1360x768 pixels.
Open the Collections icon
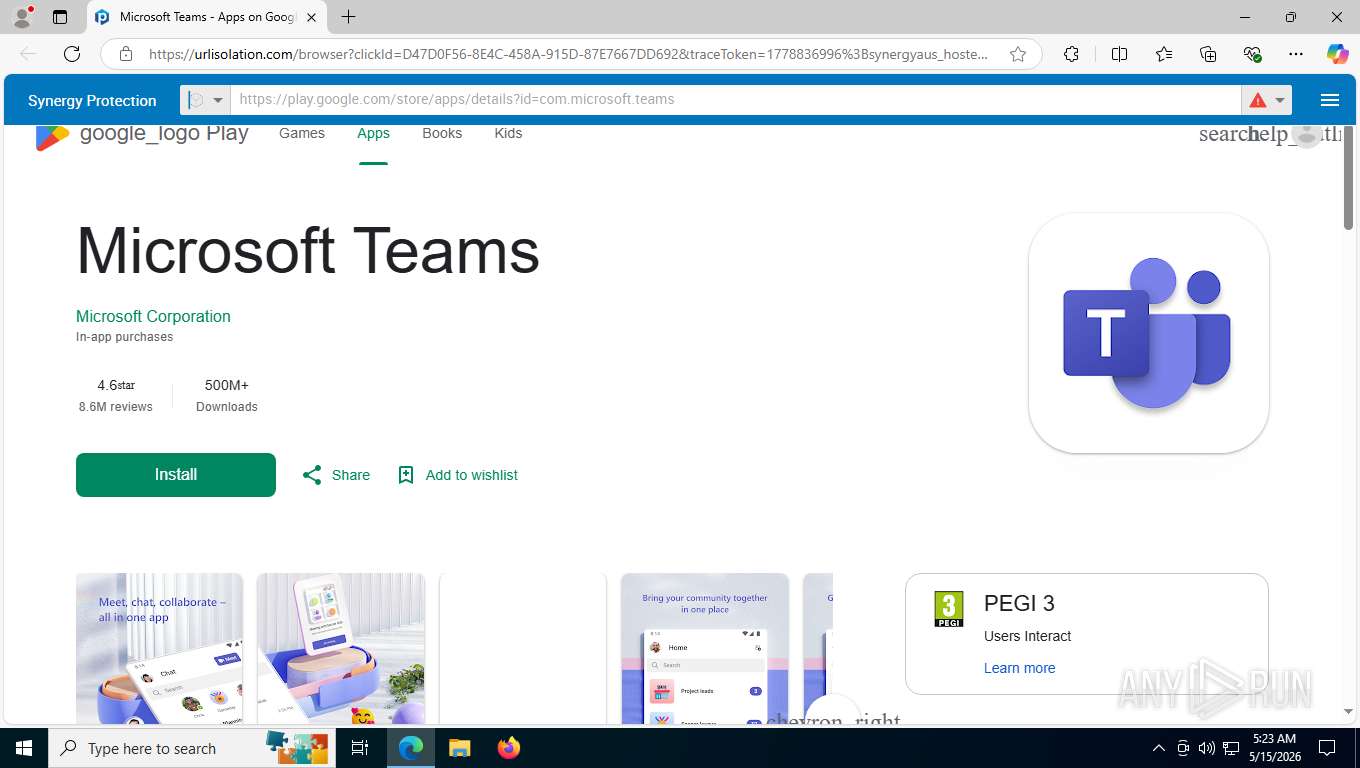(x=1208, y=54)
